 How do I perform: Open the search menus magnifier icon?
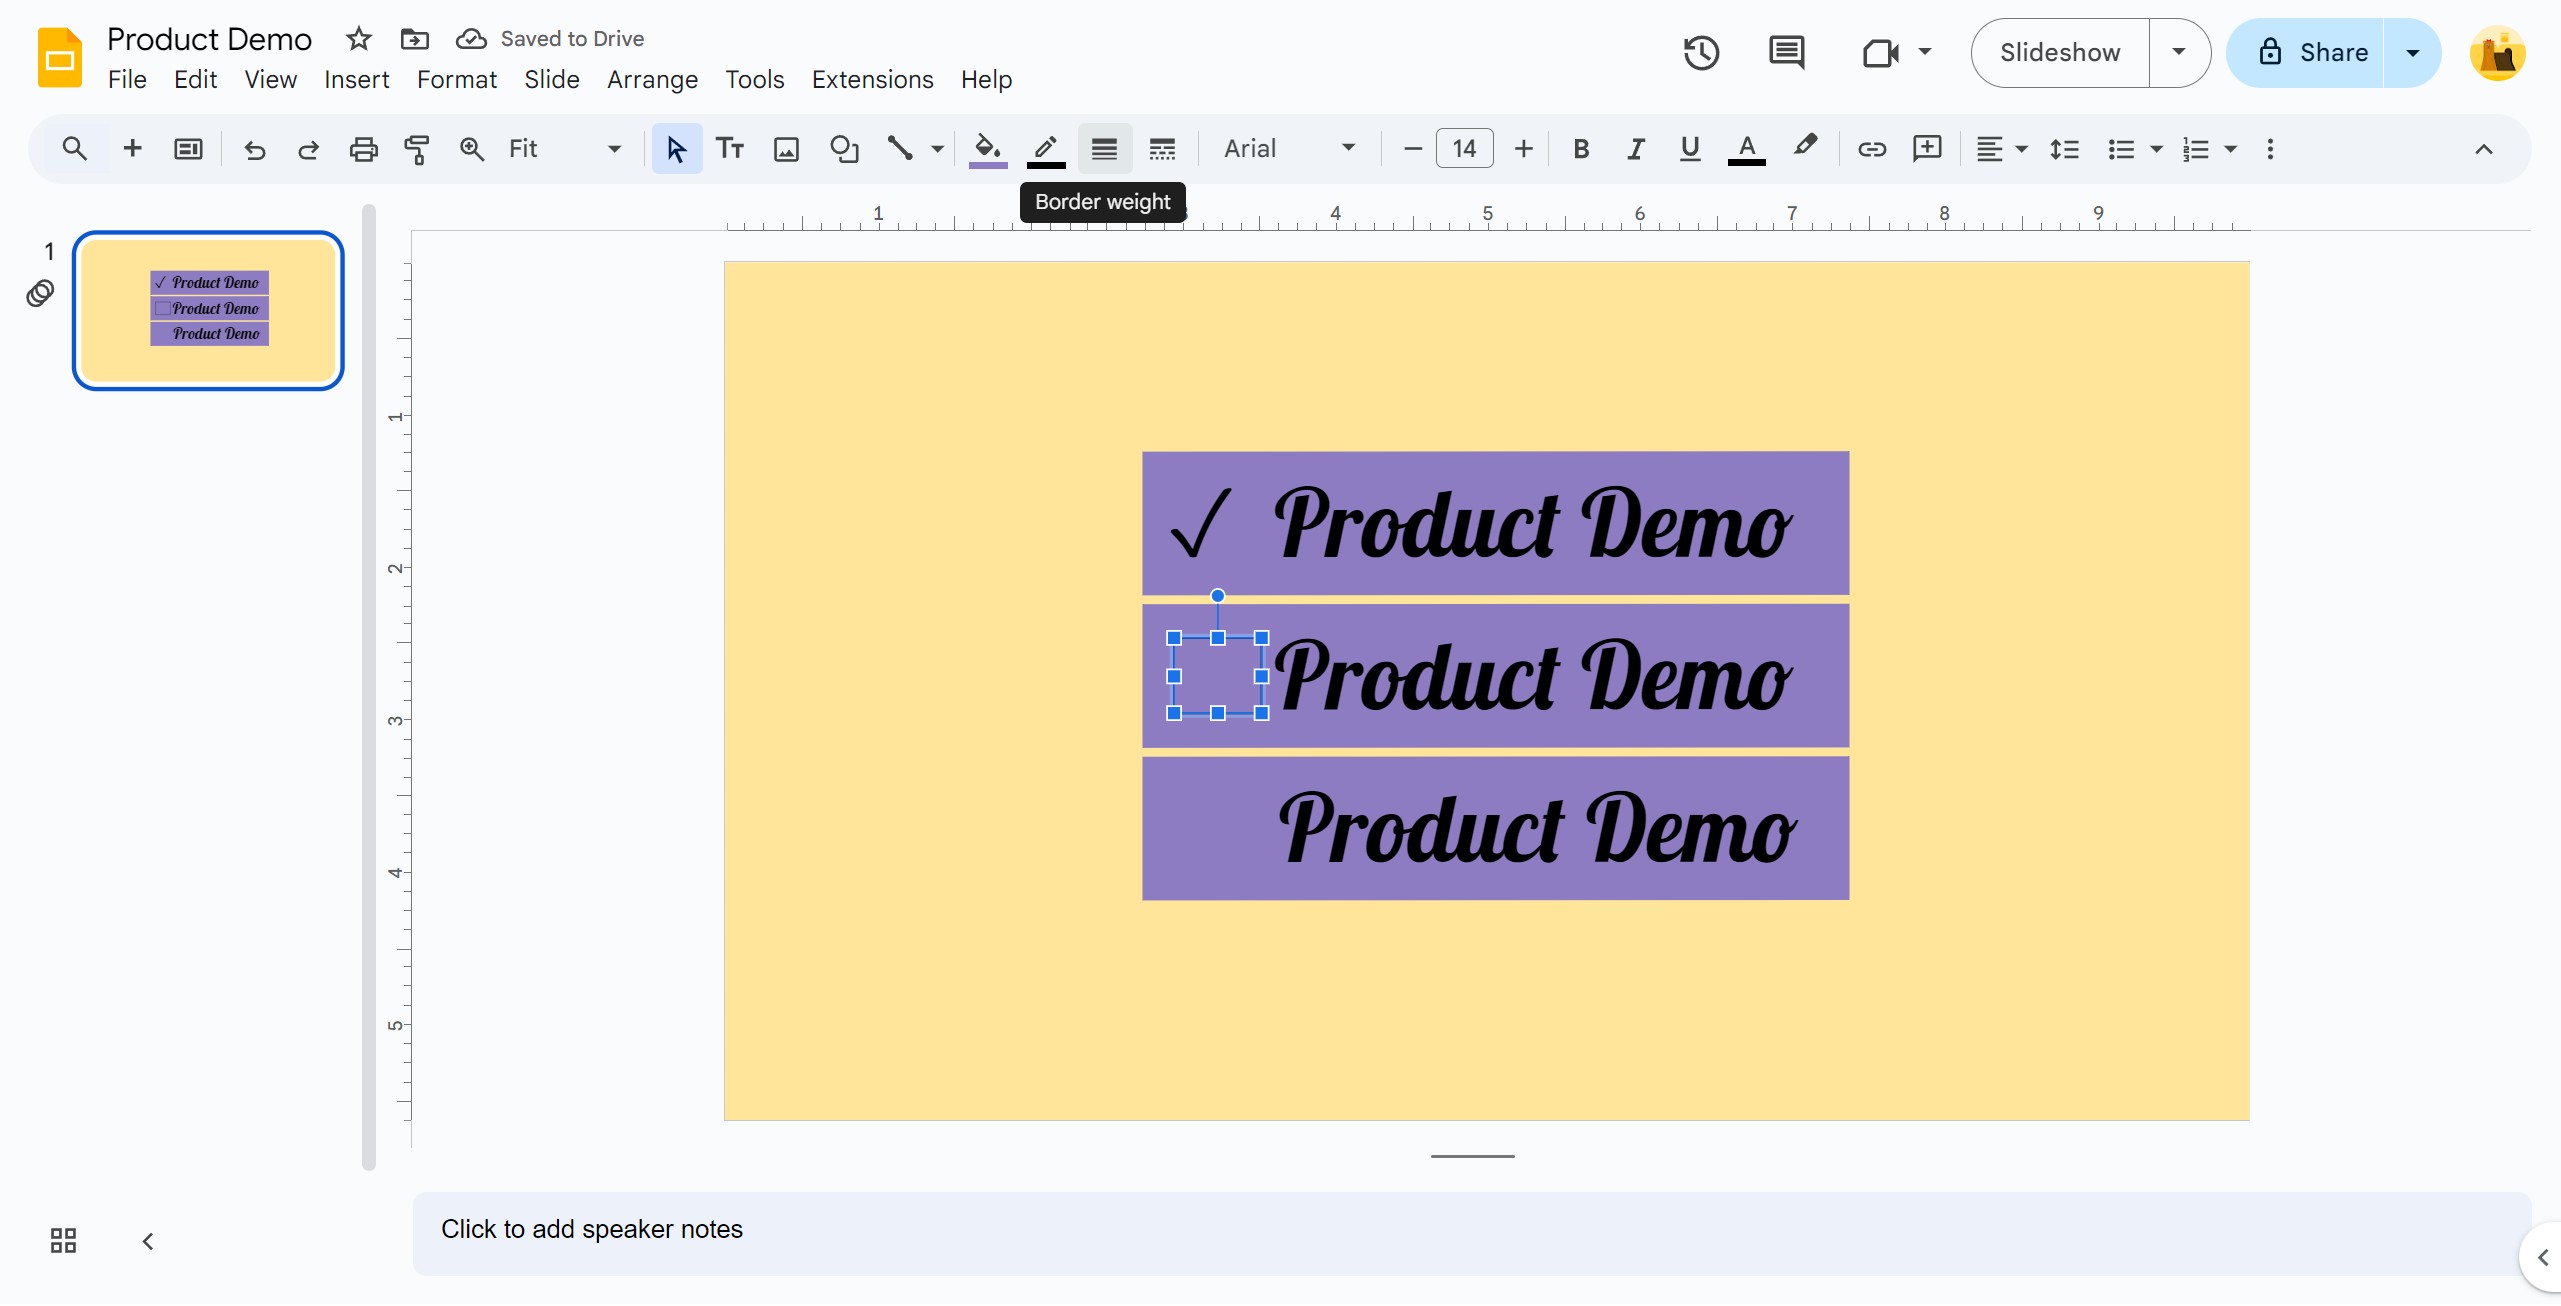(74, 149)
